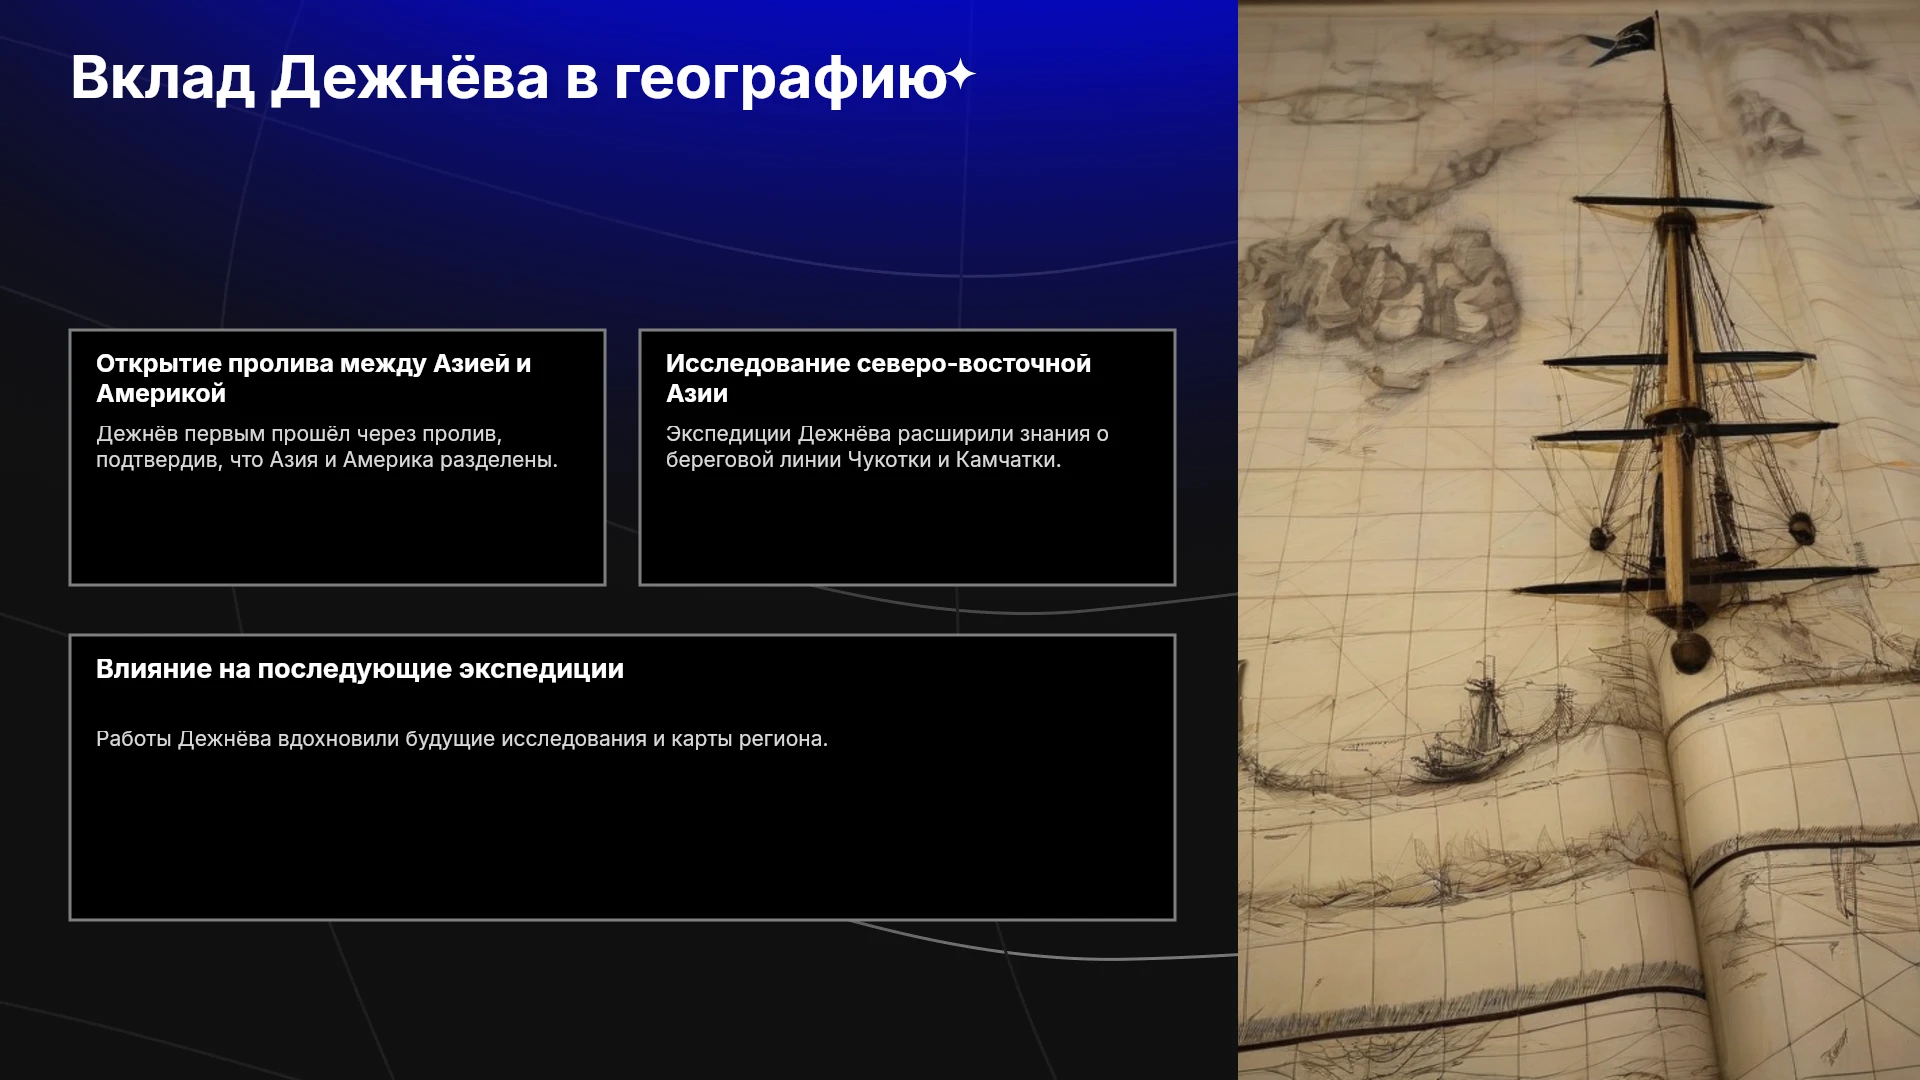1920x1080 pixels.
Task: Click the heading "Влияние на последующие экспедиции"
Action: [x=360, y=669]
